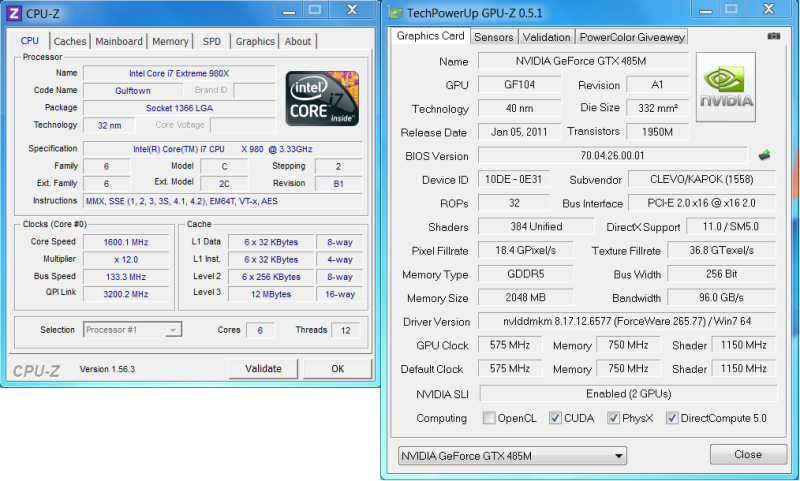Click the Code Name field Gulftown
Viewport: 800px width, 481px height.
click(x=133, y=91)
